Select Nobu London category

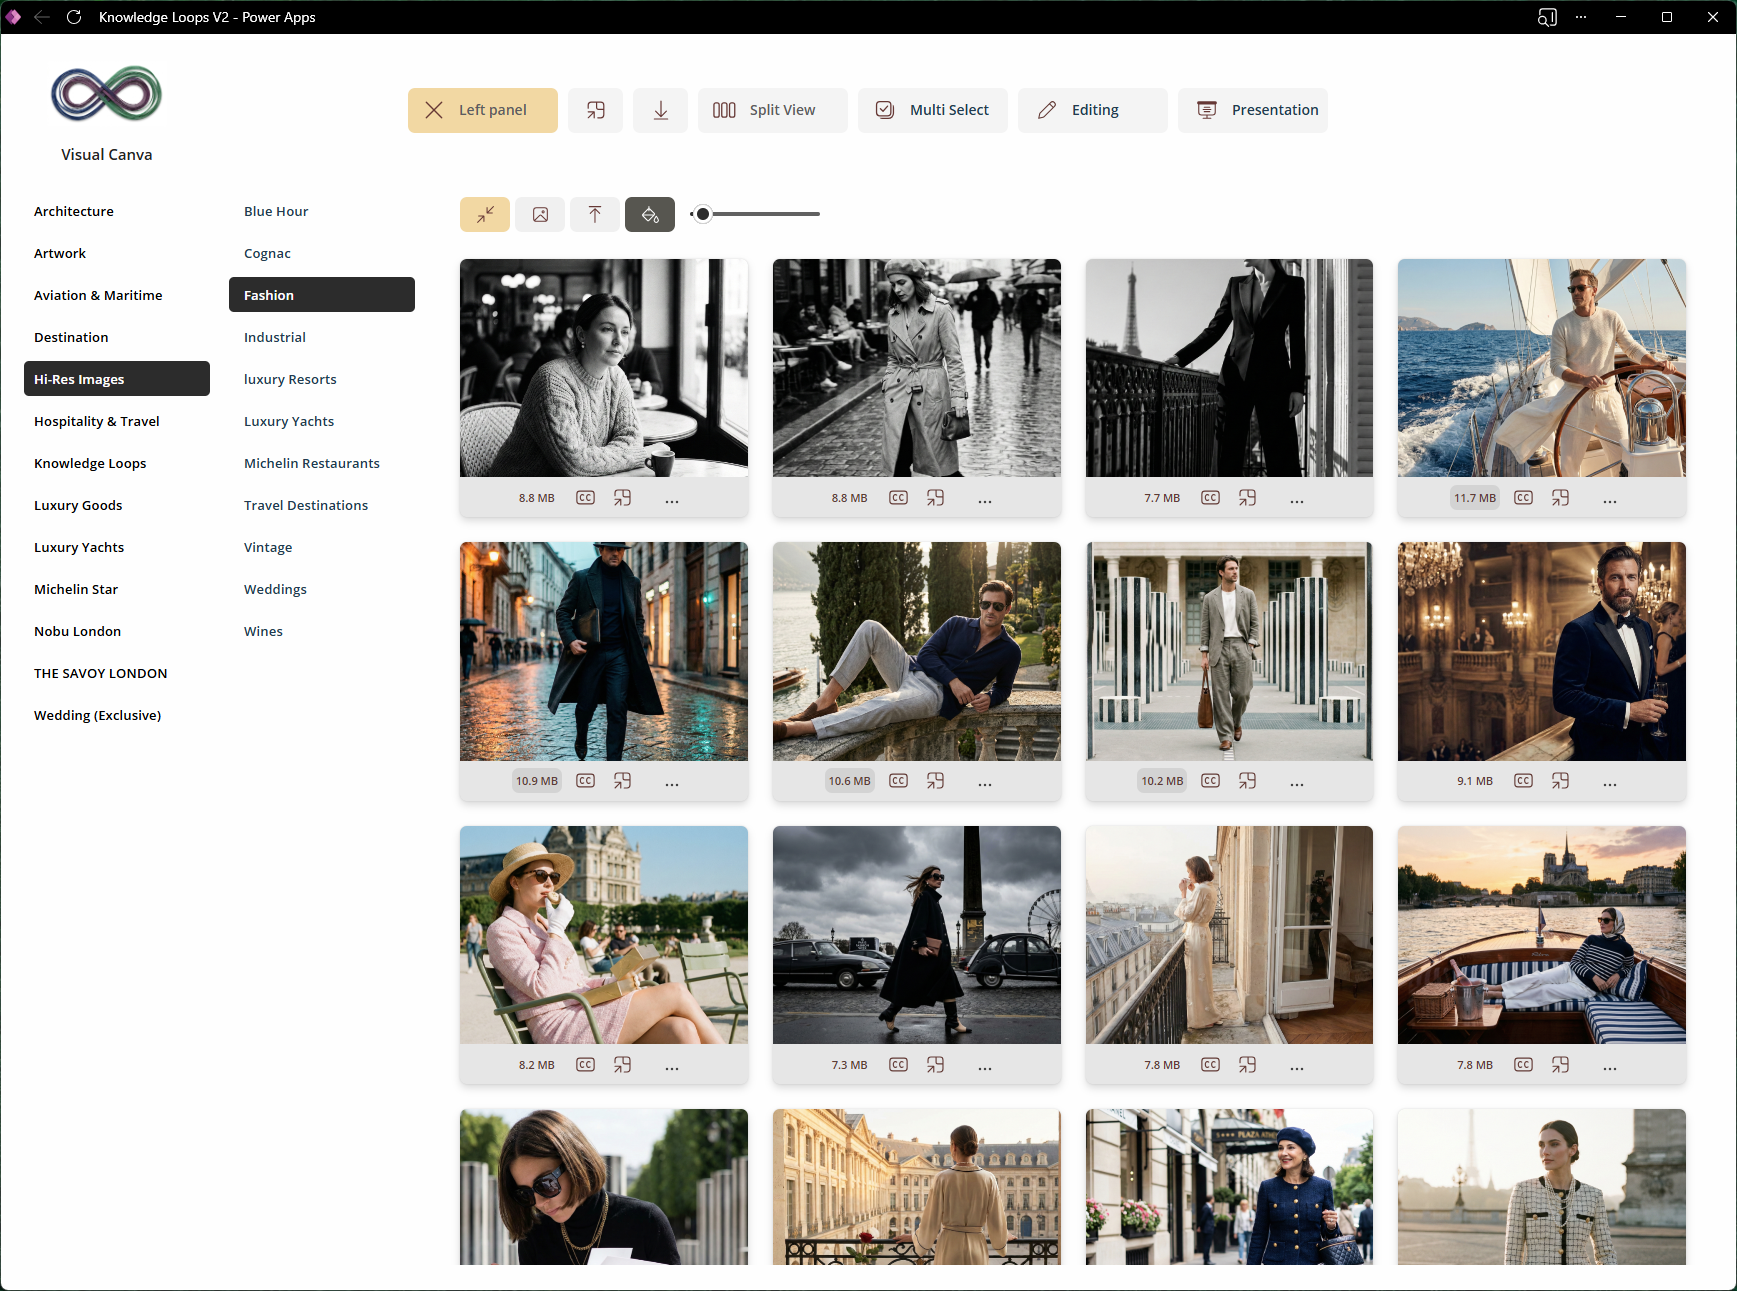coord(77,631)
